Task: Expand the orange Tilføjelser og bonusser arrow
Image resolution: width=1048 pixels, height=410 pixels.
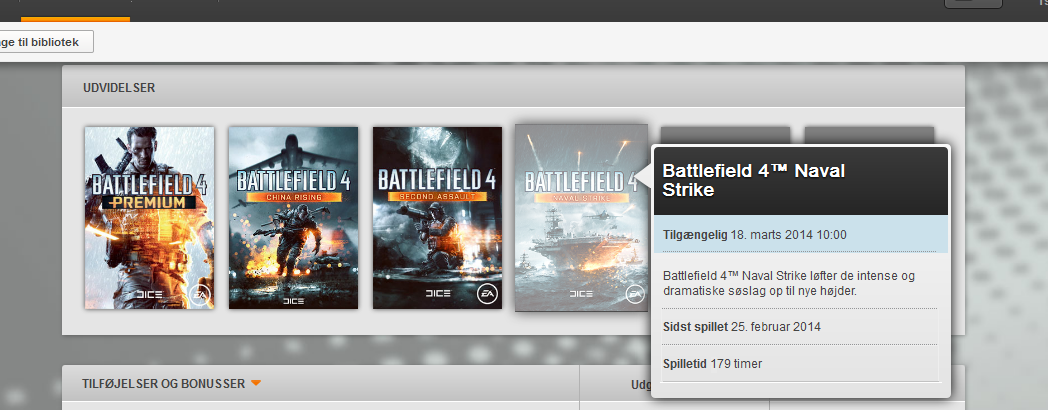Action: point(256,383)
